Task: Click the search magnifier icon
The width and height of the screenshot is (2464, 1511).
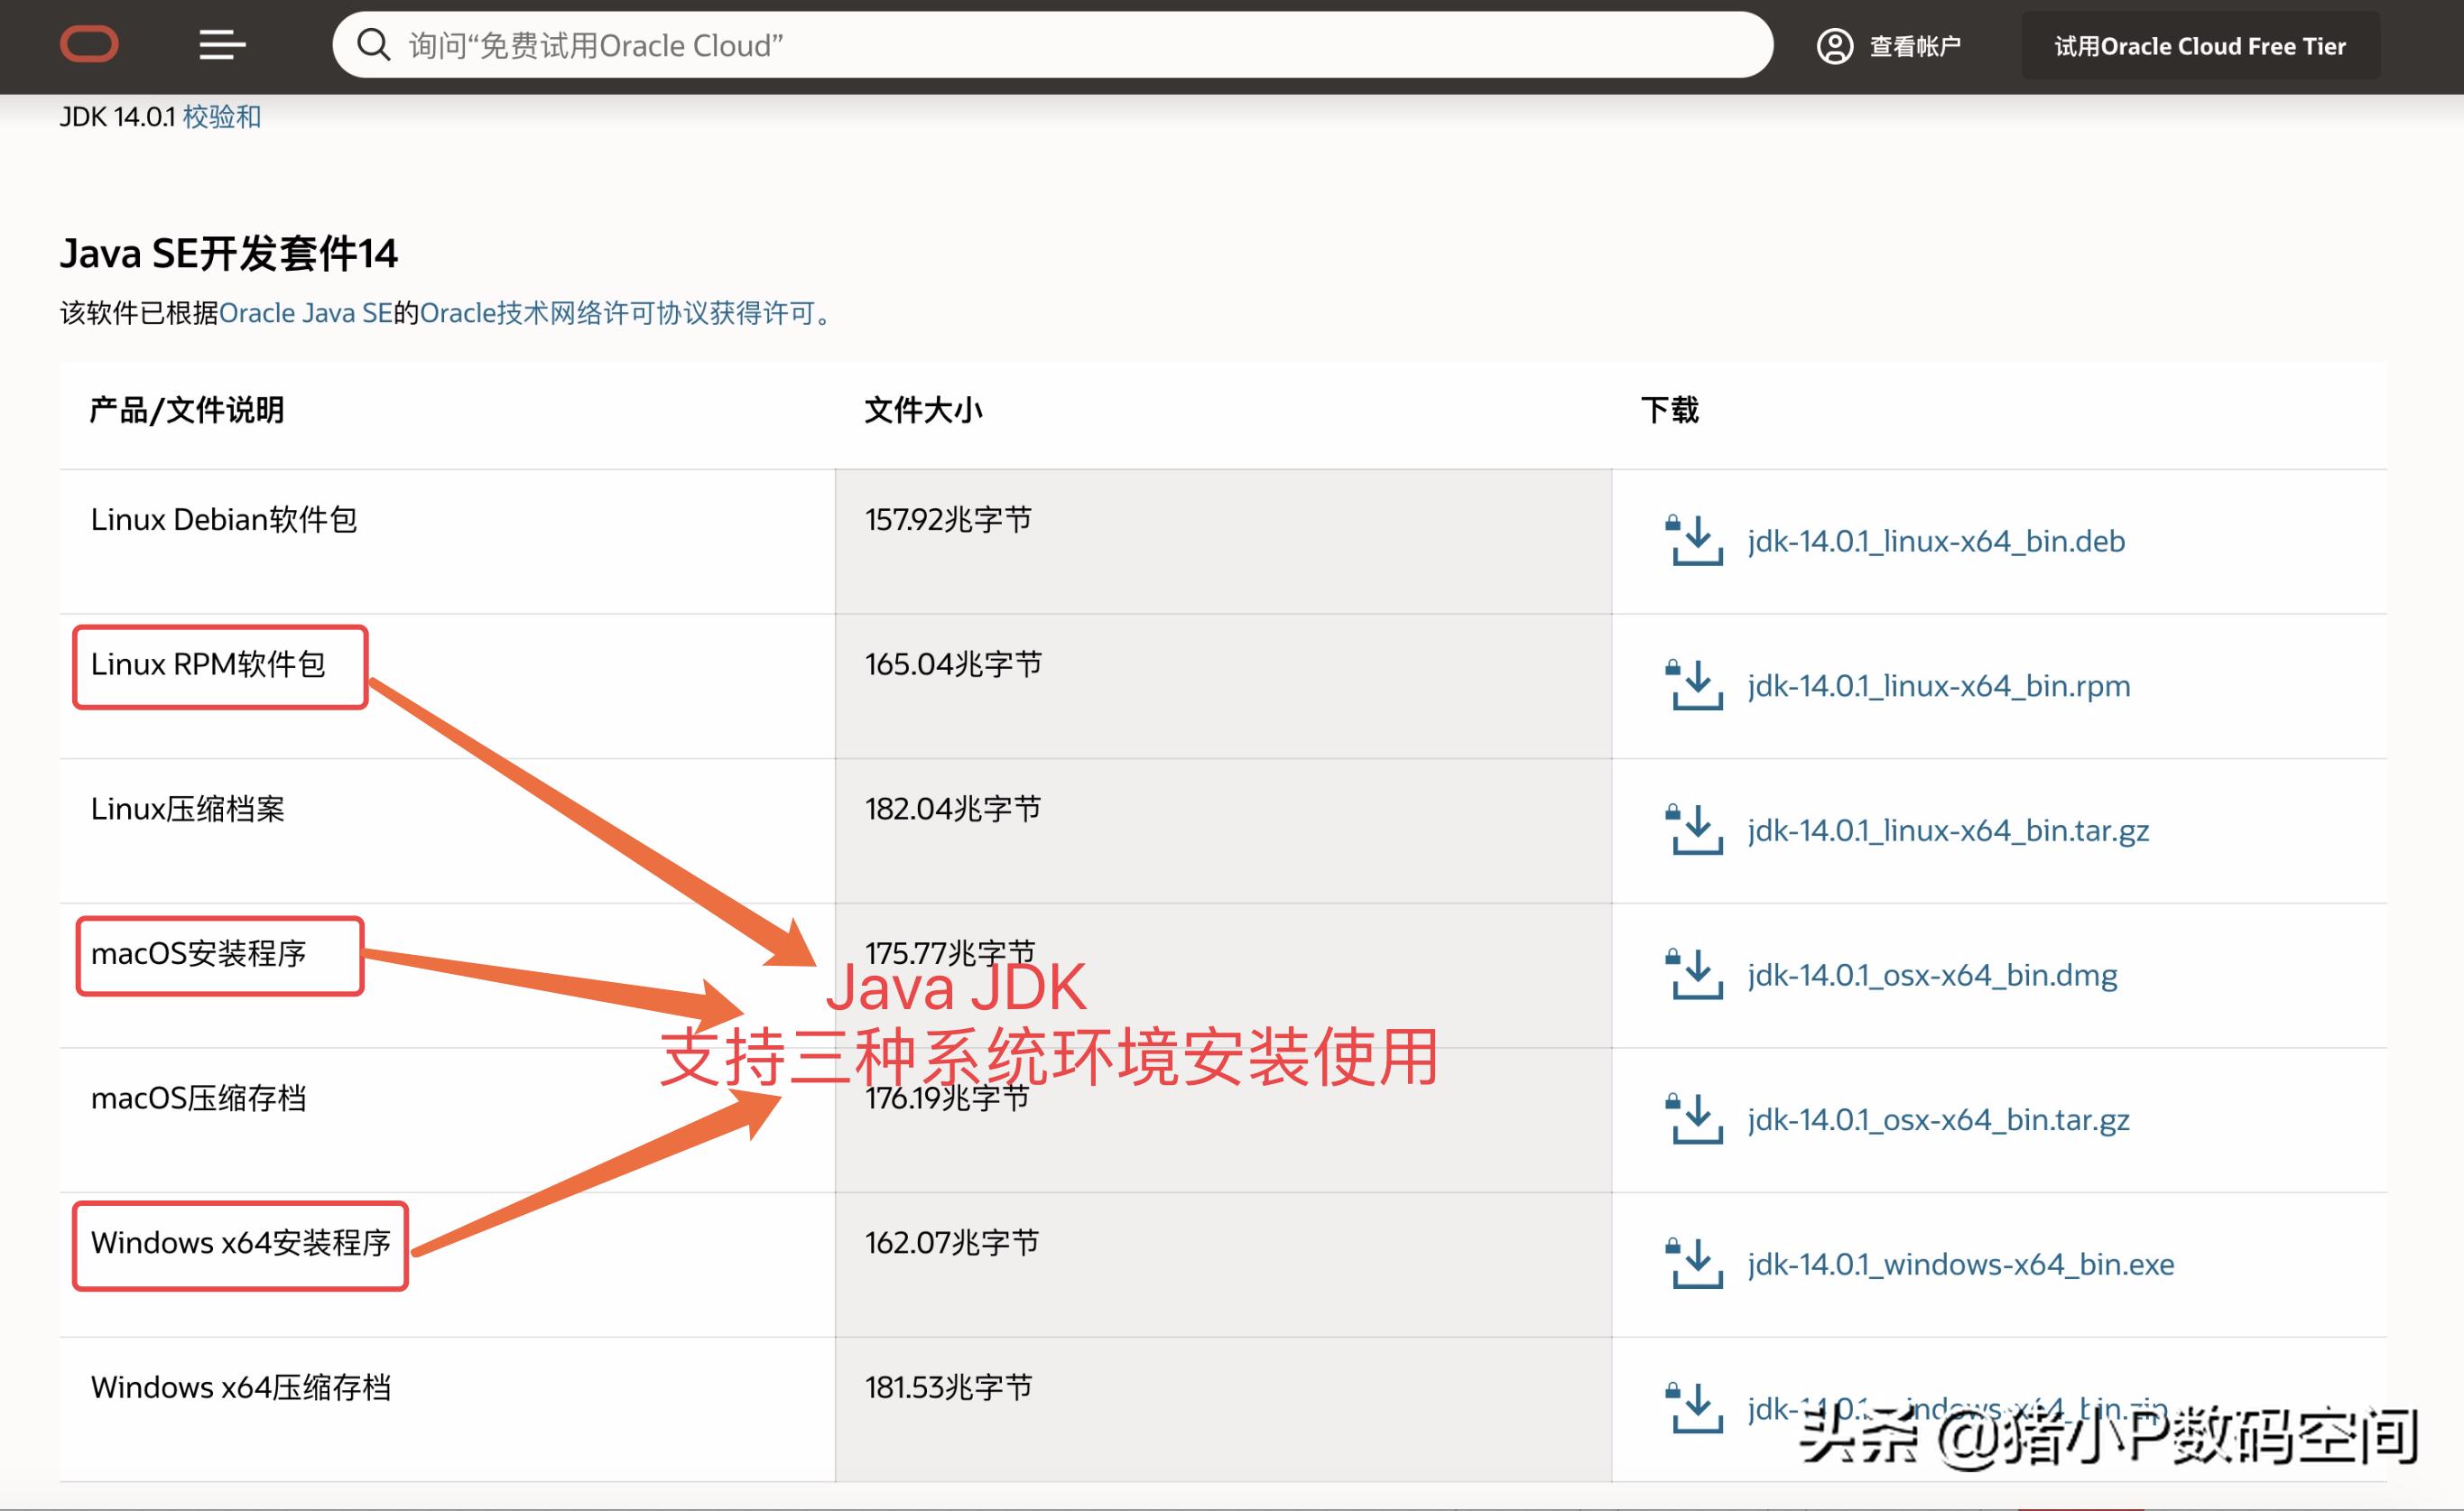Action: point(375,44)
